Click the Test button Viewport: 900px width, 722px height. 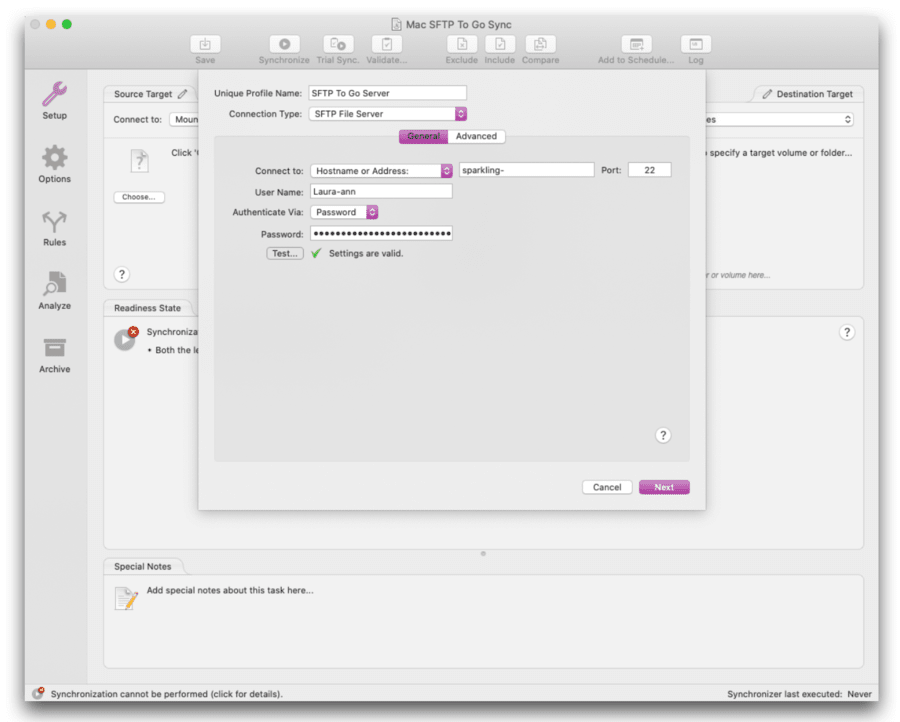[284, 253]
